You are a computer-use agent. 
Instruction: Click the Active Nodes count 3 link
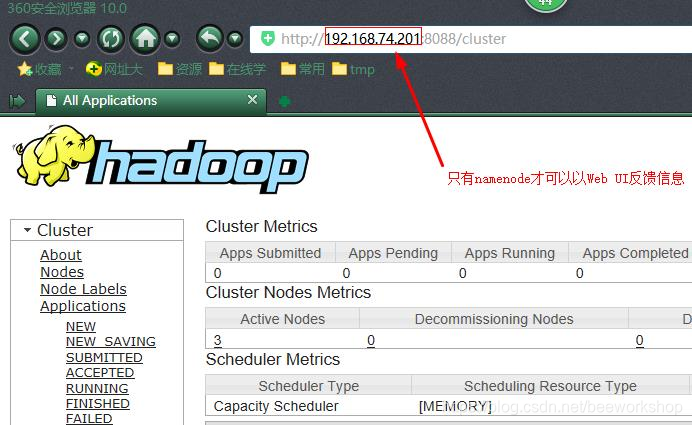[218, 340]
